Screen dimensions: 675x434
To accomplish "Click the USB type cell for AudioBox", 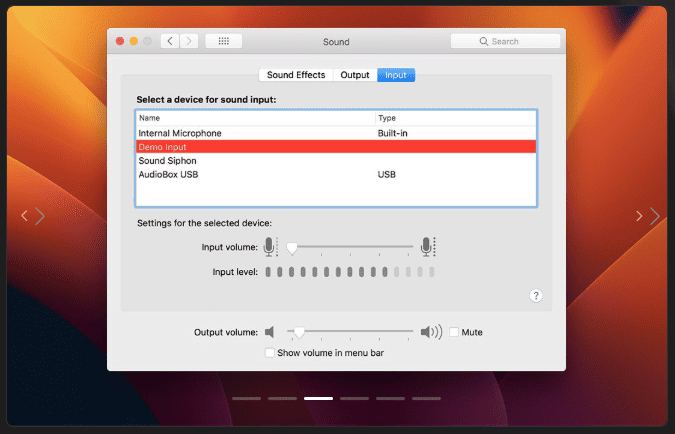I will click(387, 174).
